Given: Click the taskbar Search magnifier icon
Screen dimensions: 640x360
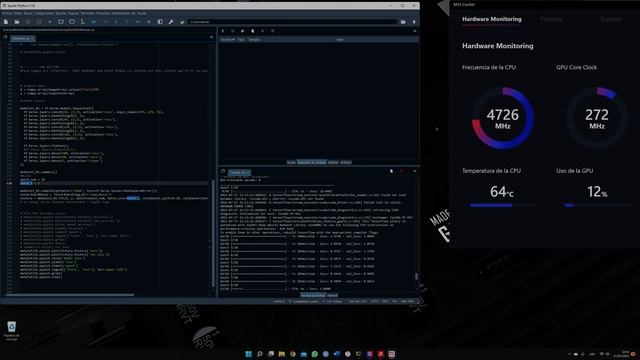Looking at the screenshot, I should (x=260, y=354).
